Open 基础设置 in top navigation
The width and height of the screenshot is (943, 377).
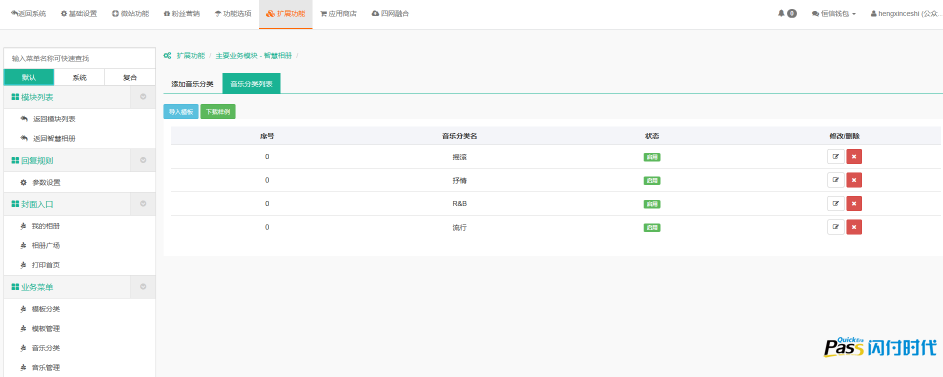79,13
